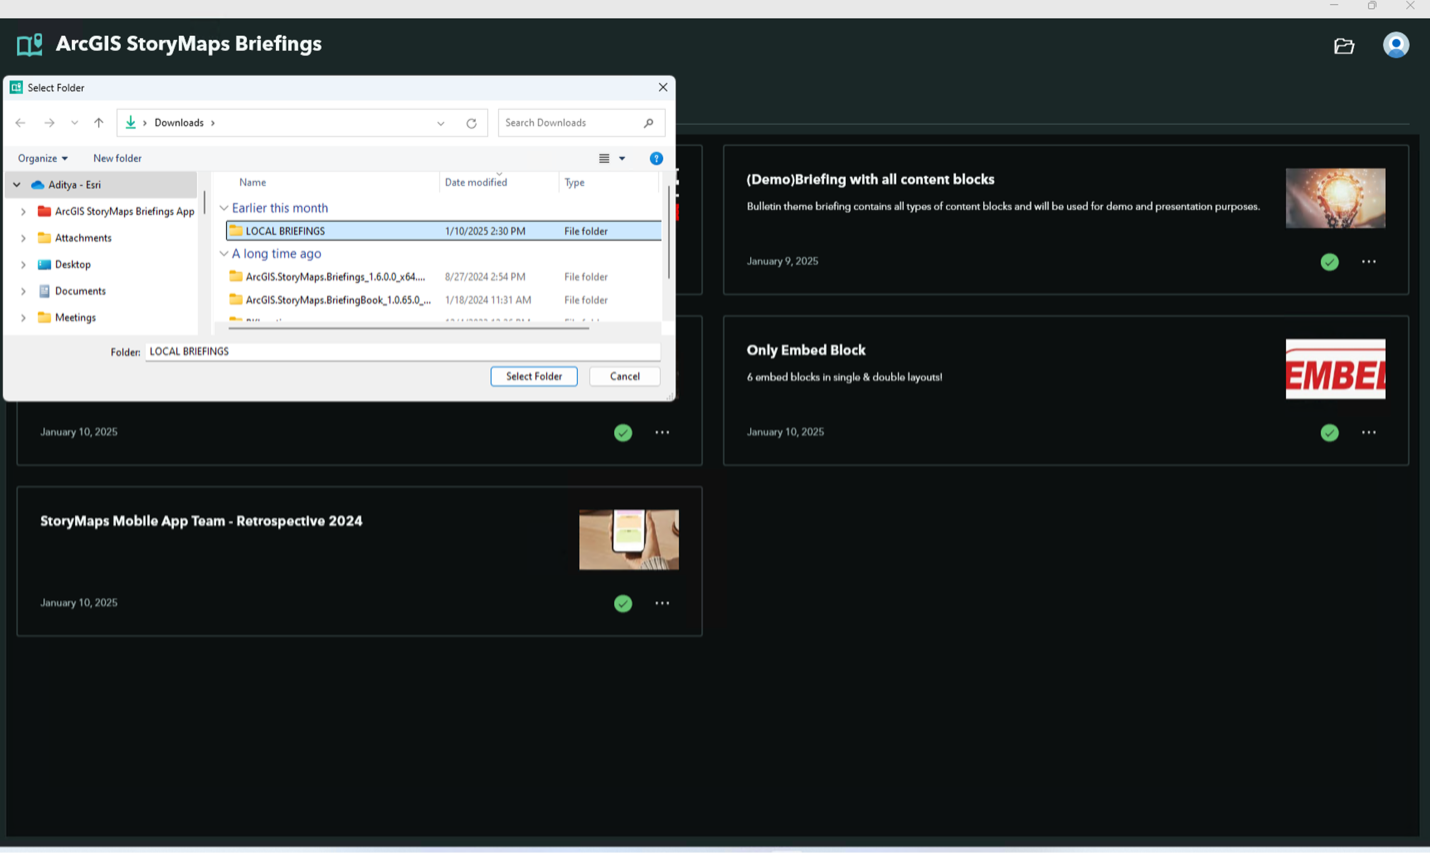Click the LOCAL BRIEFINGS folder icon

tap(236, 231)
